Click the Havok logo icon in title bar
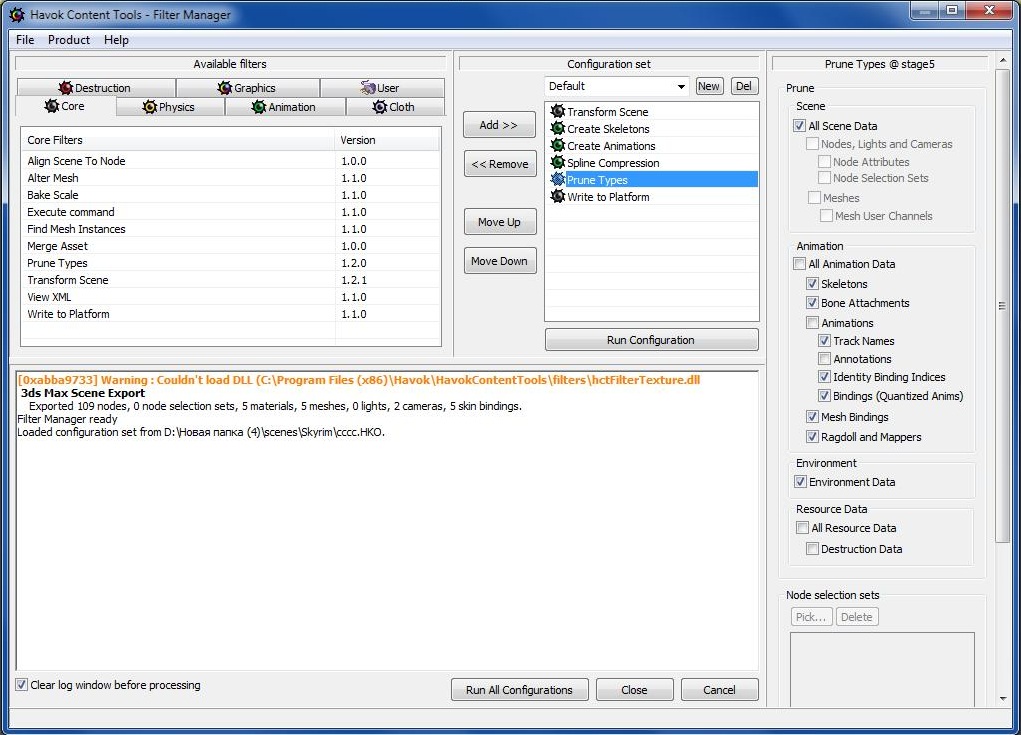This screenshot has width=1021, height=735. tap(18, 14)
